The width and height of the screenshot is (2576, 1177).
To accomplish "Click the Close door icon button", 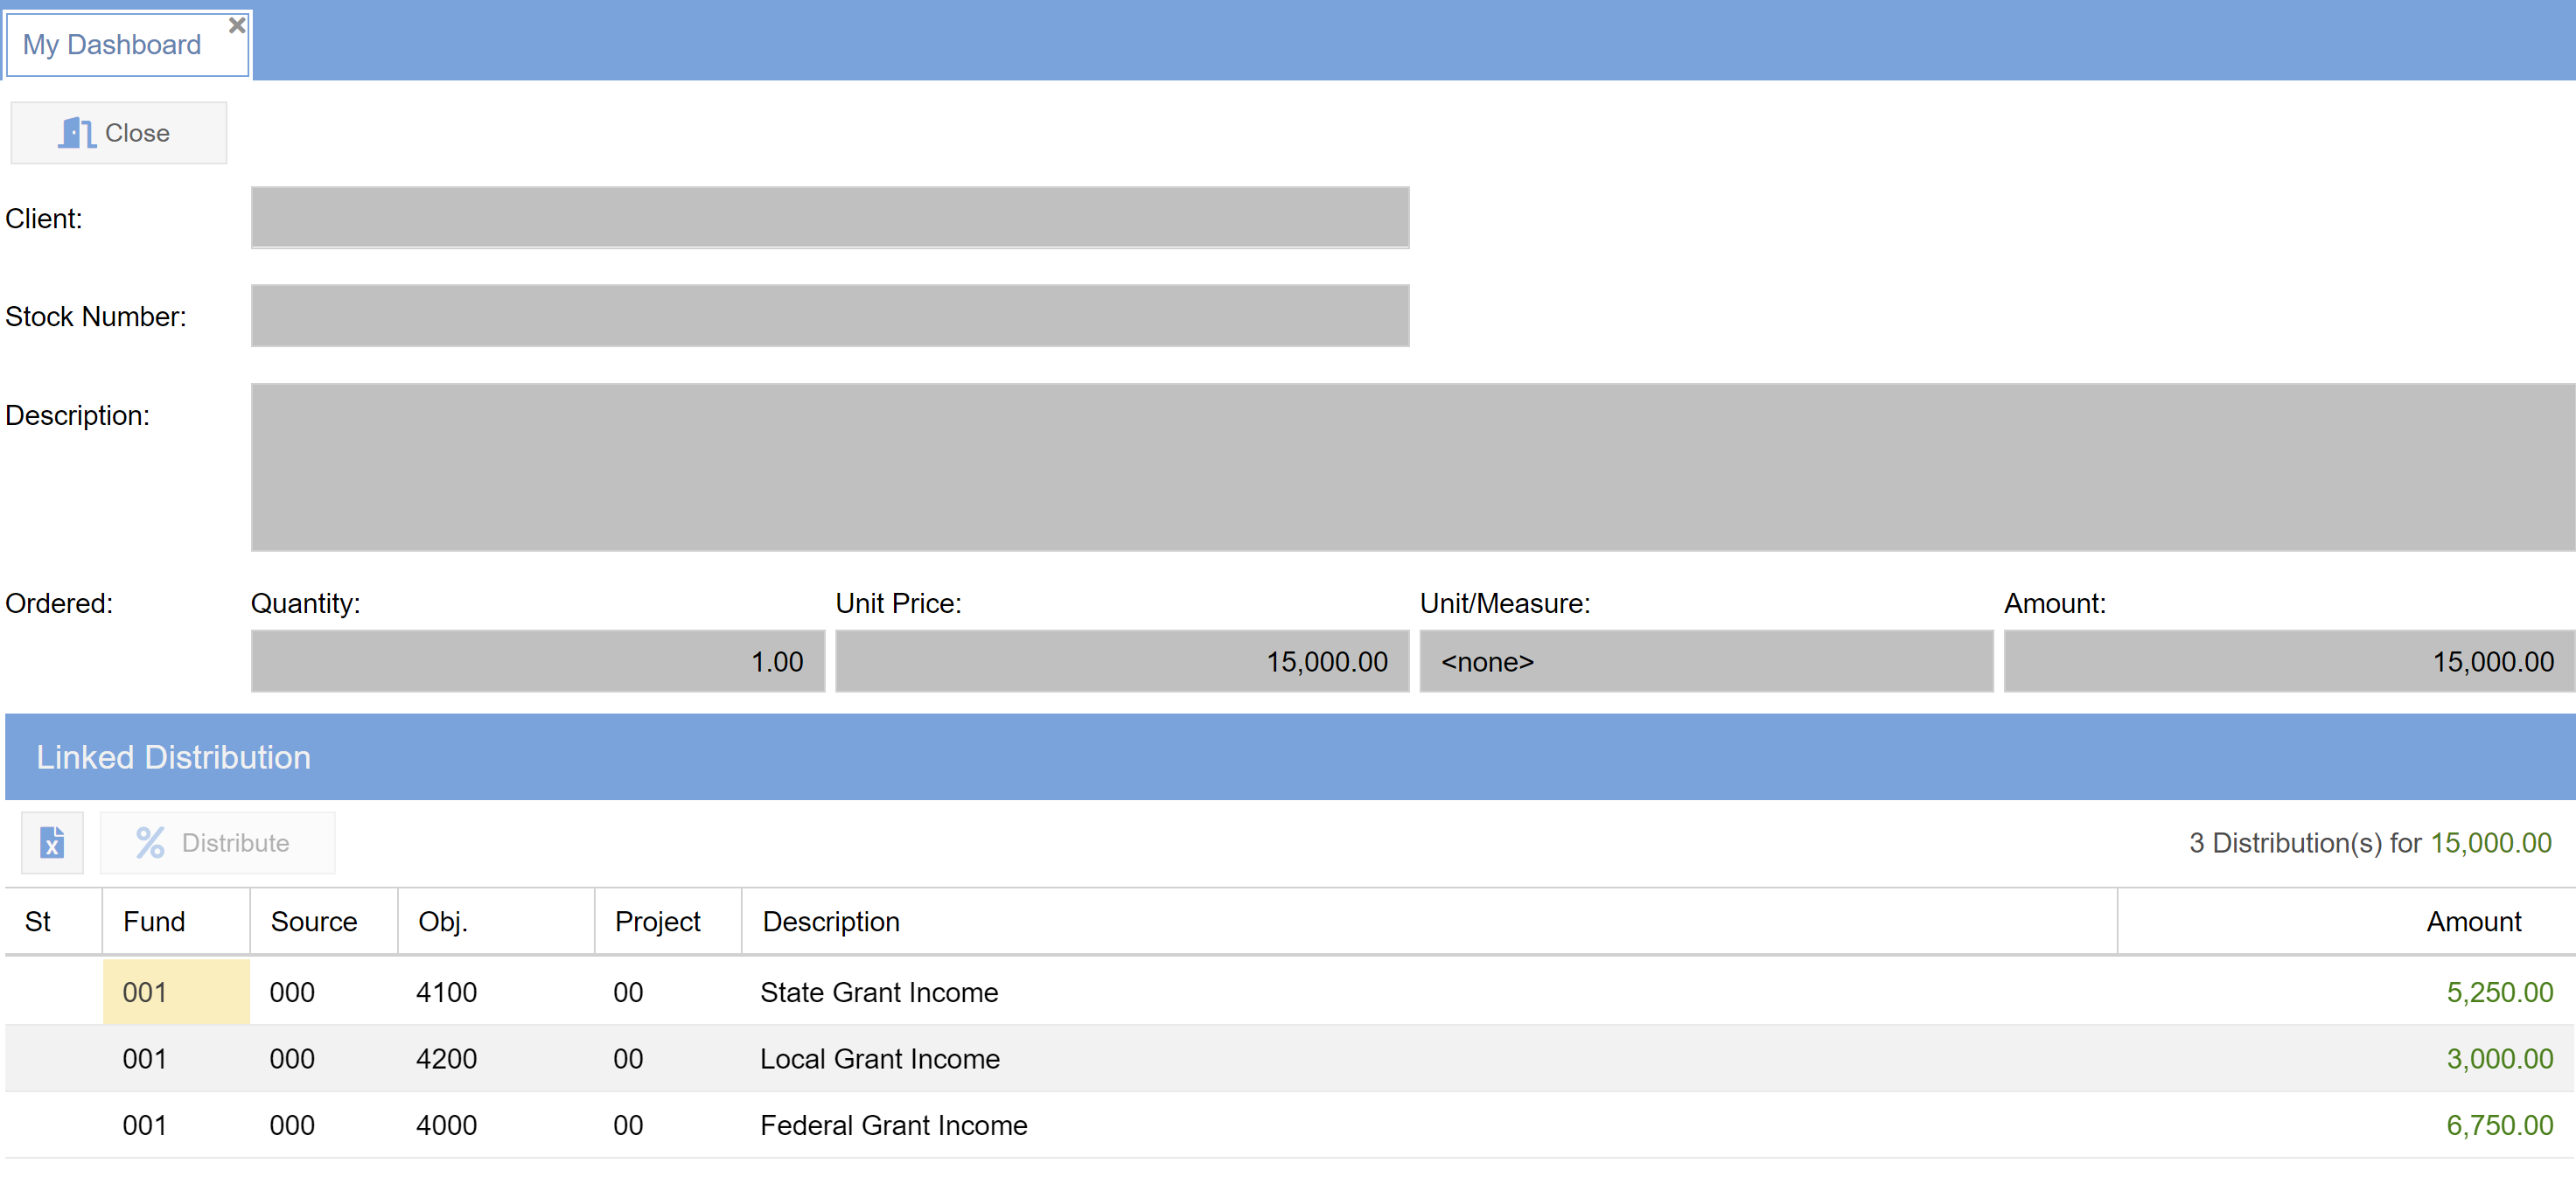I will [x=118, y=133].
